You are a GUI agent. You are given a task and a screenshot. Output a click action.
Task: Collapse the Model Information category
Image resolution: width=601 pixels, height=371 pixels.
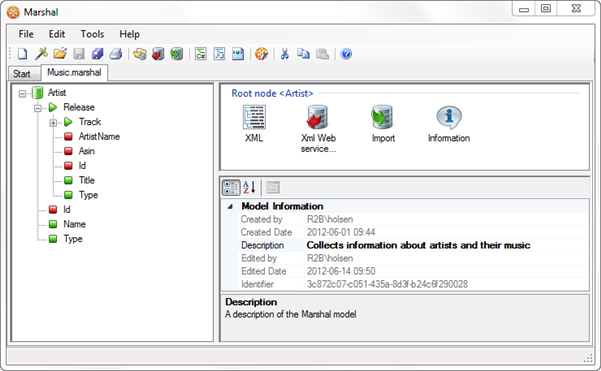tap(230, 207)
